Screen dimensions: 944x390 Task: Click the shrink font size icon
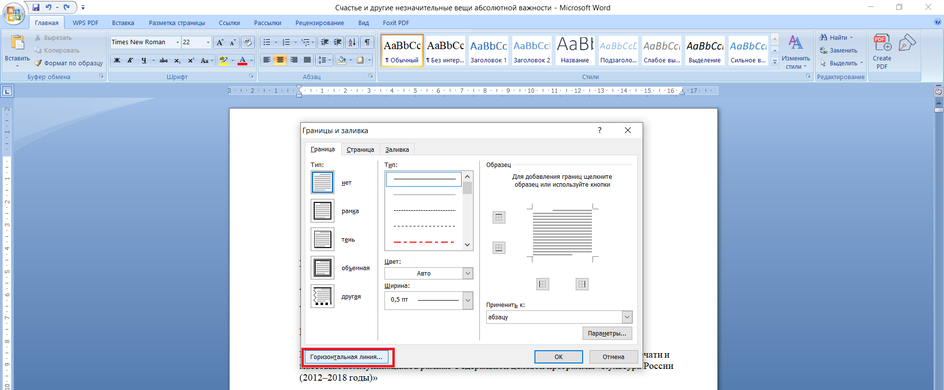[232, 43]
